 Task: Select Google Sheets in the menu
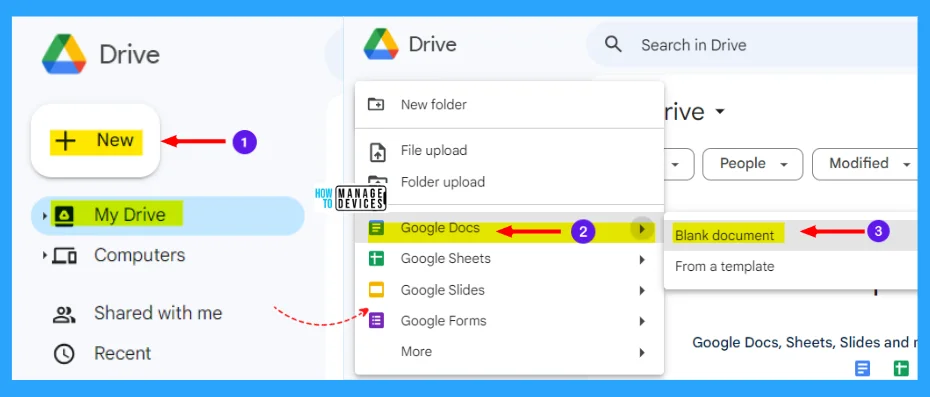[x=509, y=259]
